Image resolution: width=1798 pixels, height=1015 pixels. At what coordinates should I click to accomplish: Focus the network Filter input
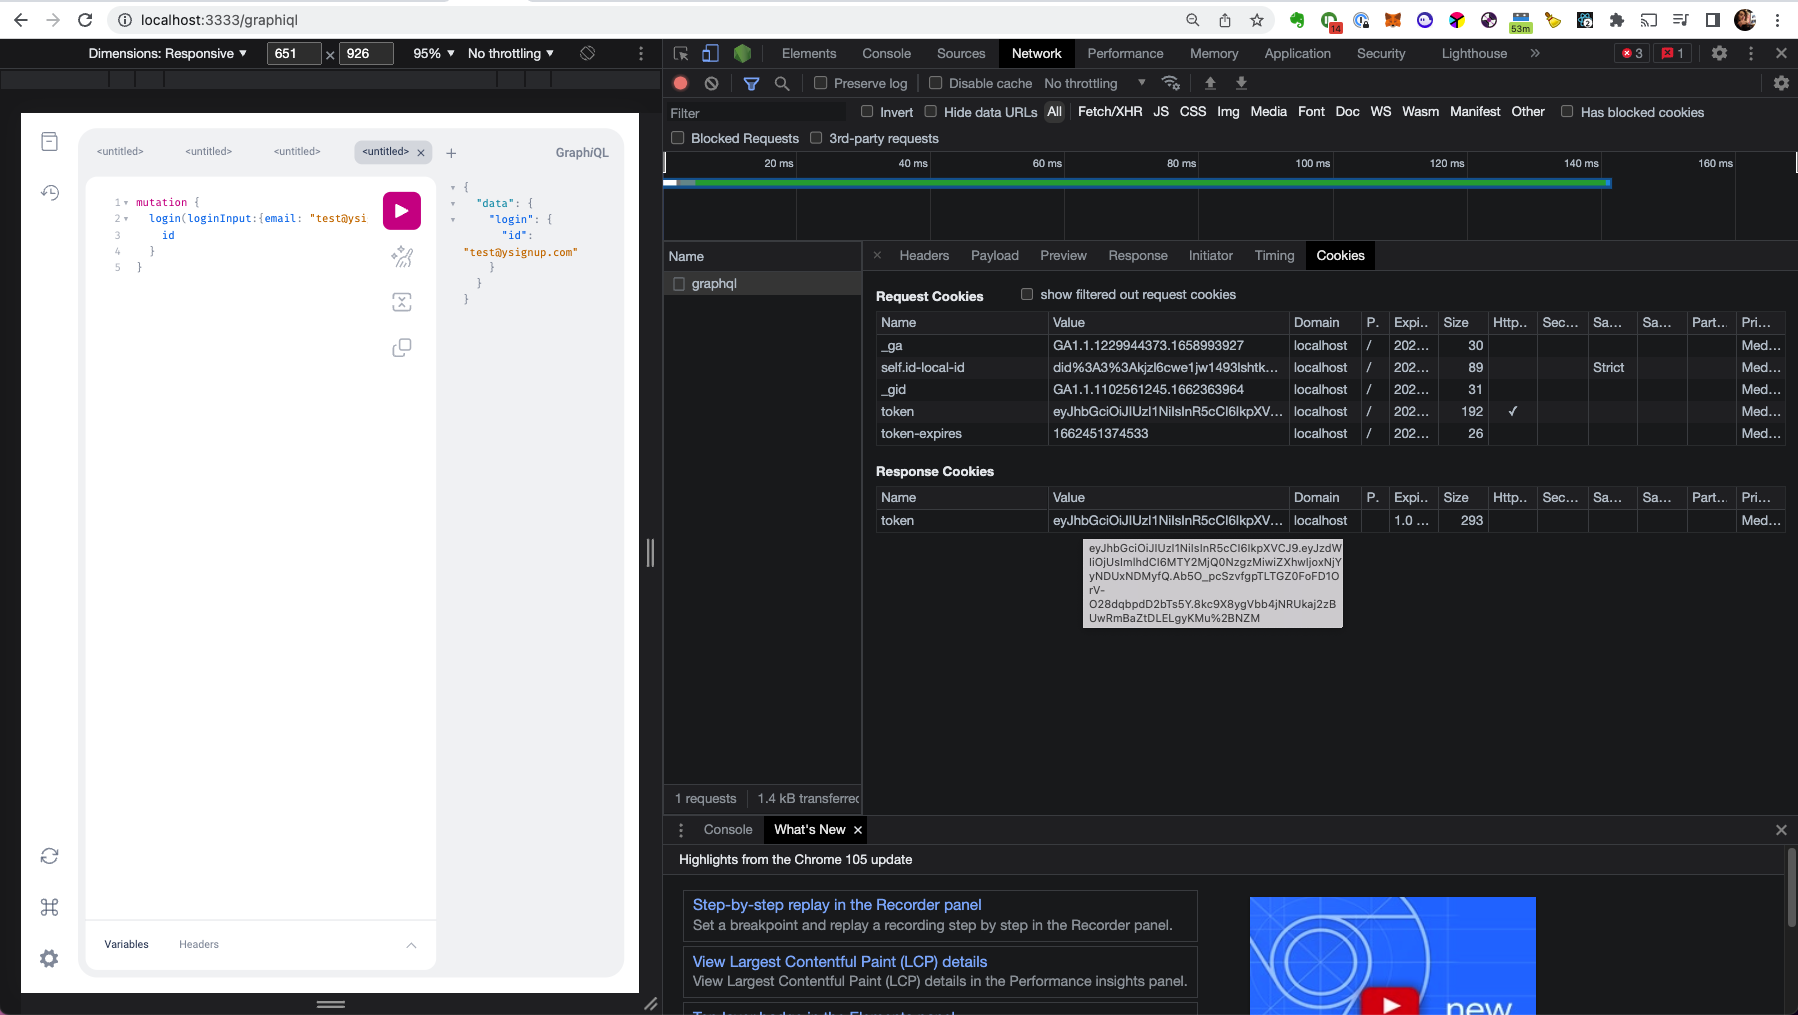(756, 113)
